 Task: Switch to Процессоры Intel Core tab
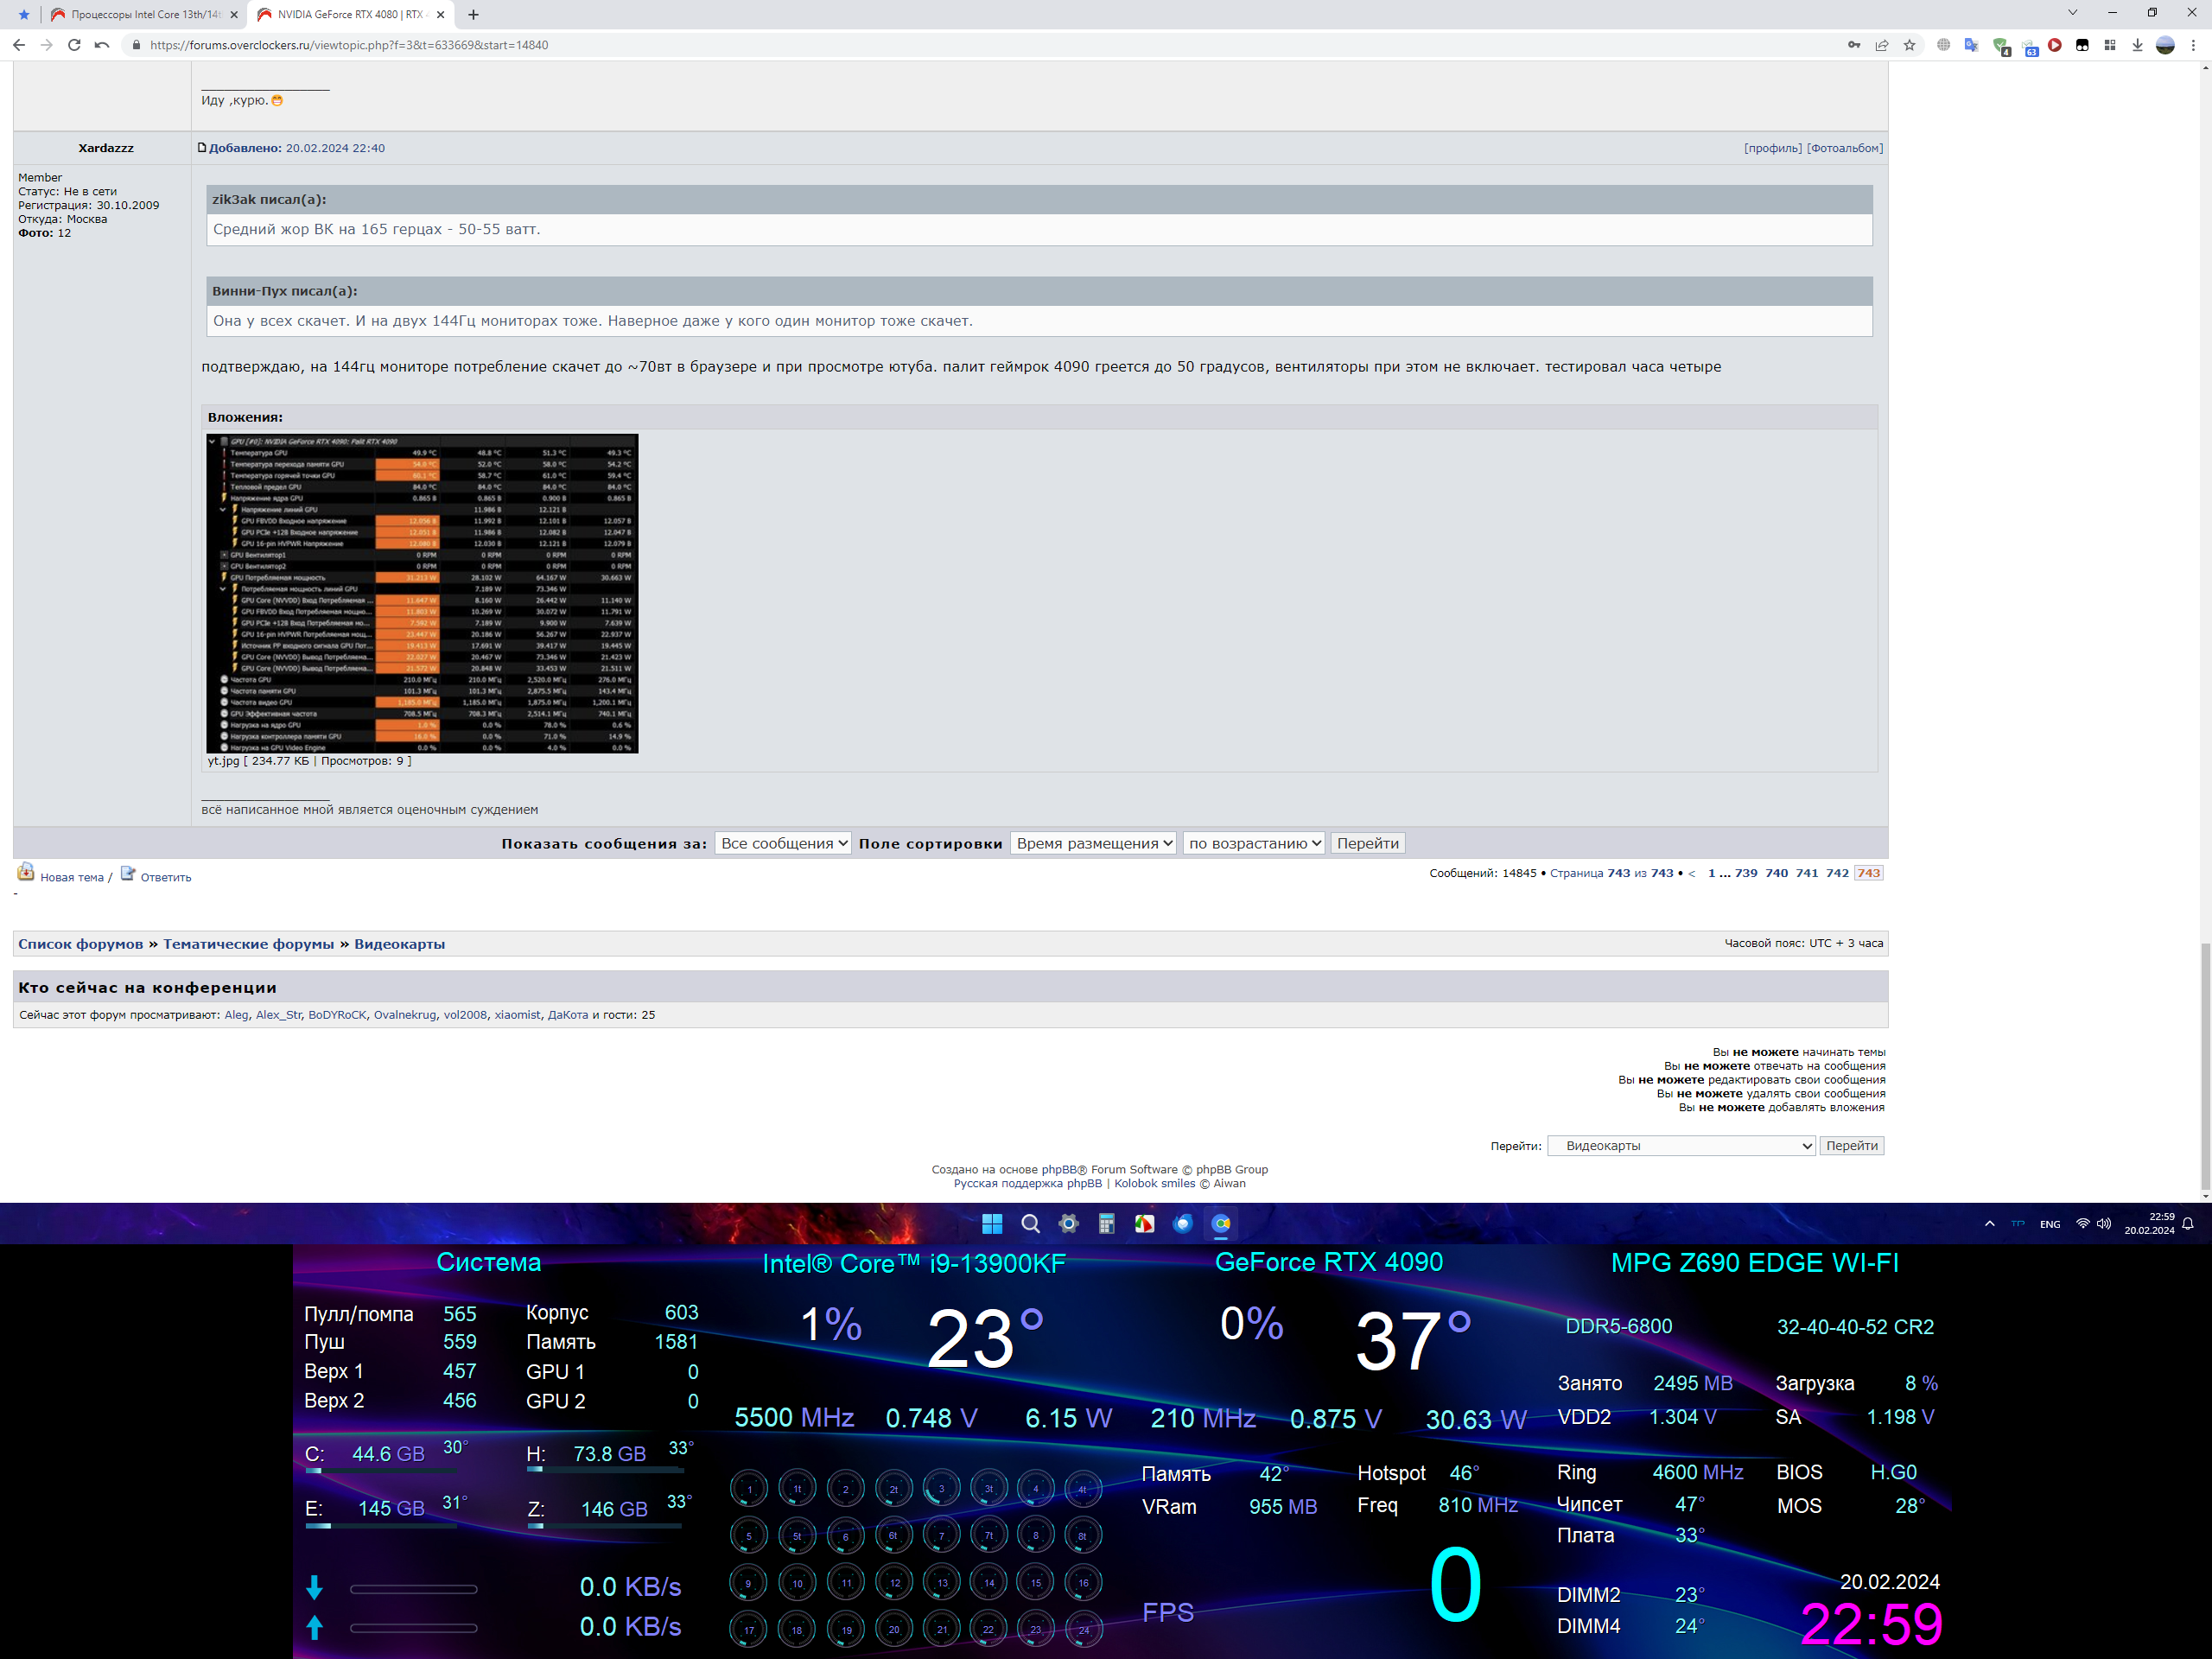(145, 15)
